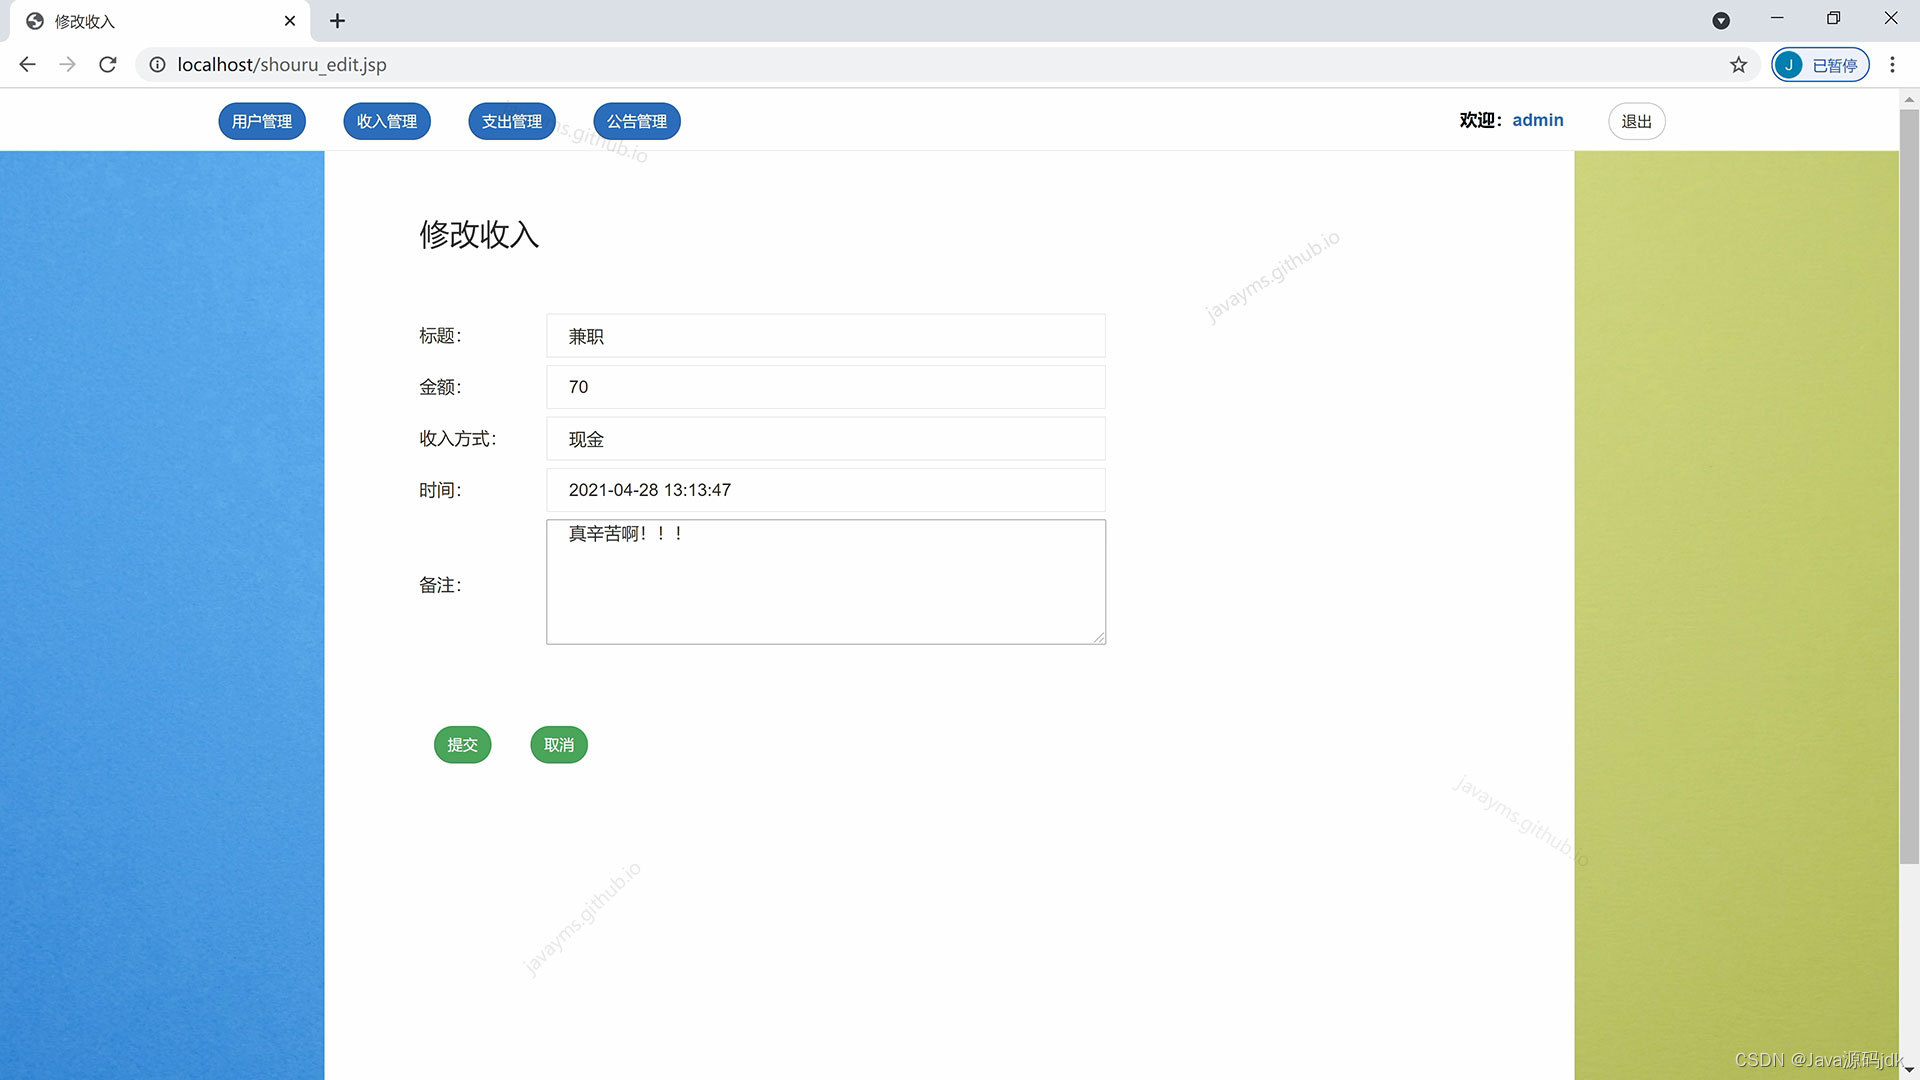This screenshot has width=1920, height=1080.
Task: Click into the 金额 field containing 70
Action: (x=826, y=387)
